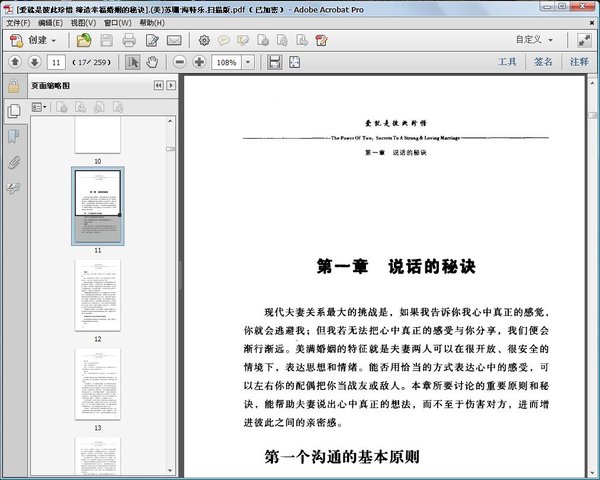Click the edit text pencil icon
Image resolution: width=600 pixels, height=480 pixels.
152,40
